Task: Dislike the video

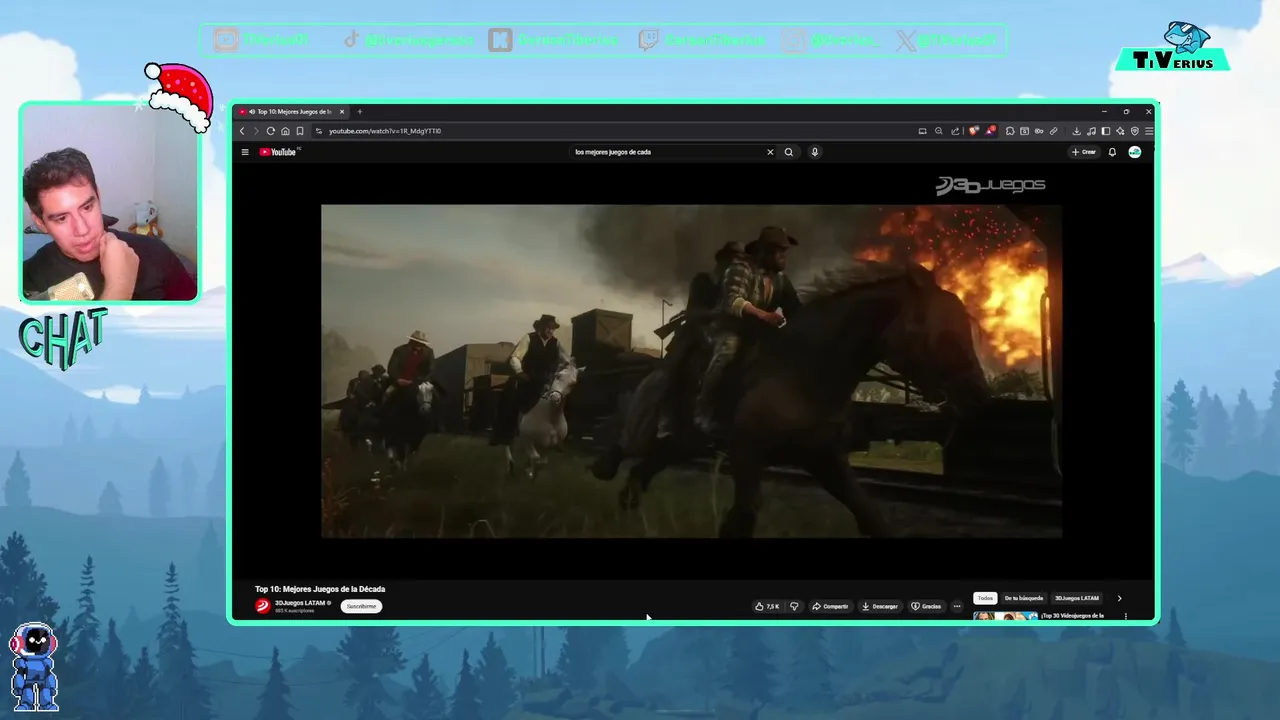Action: [x=794, y=606]
